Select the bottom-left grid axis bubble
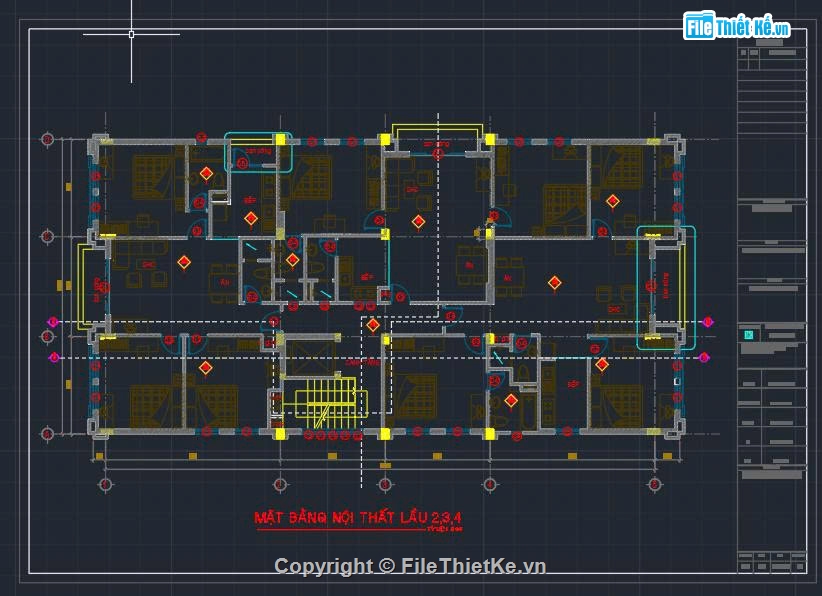Screen dimensions: 822x596 [x=105, y=485]
